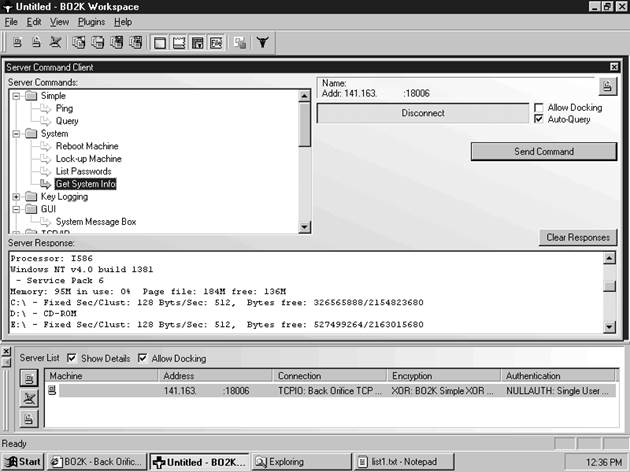
Task: Click the funnel filter icon in toolbar
Action: 263,43
